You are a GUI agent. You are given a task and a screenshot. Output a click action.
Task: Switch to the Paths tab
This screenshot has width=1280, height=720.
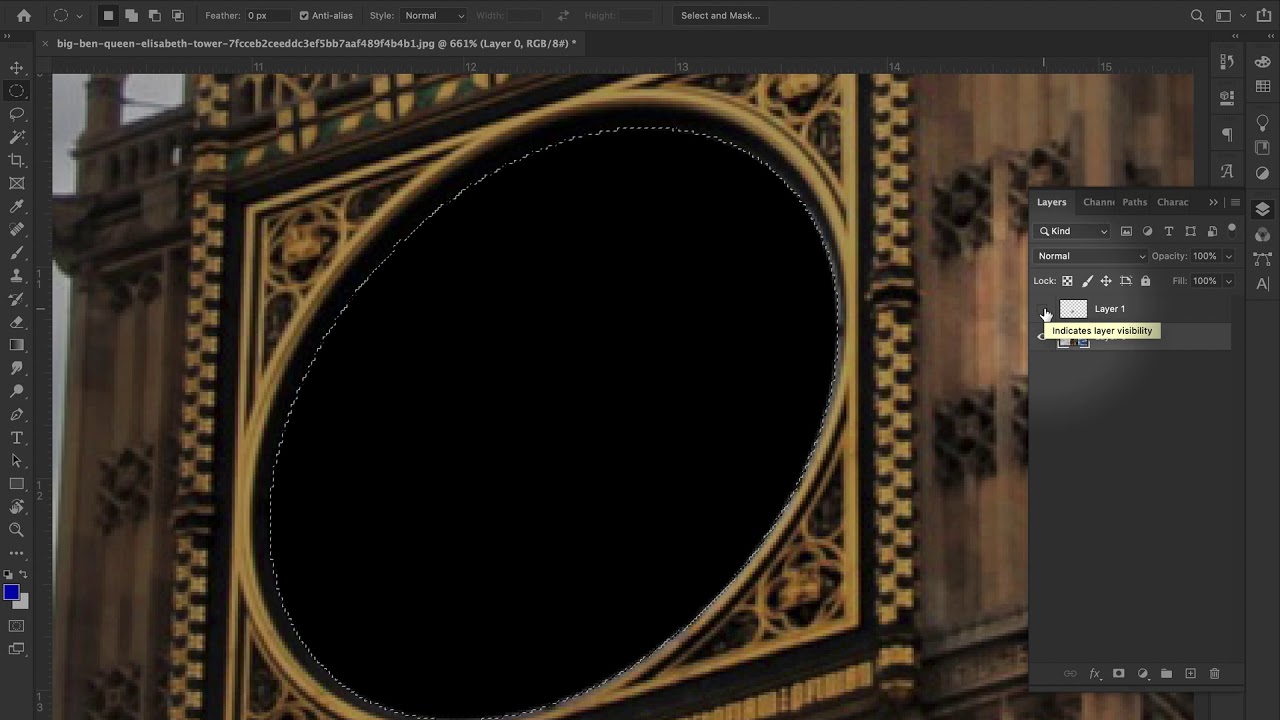tap(1134, 202)
